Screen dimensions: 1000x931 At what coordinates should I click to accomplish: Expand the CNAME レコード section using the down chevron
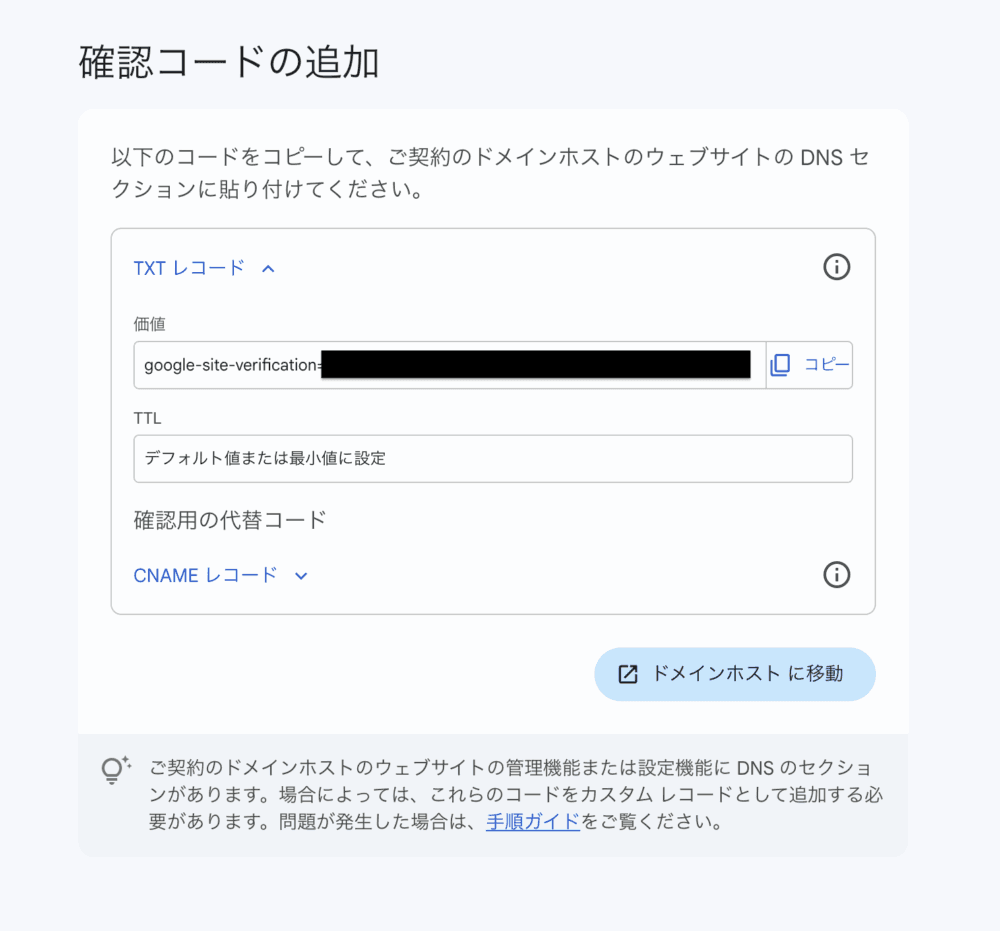301,576
